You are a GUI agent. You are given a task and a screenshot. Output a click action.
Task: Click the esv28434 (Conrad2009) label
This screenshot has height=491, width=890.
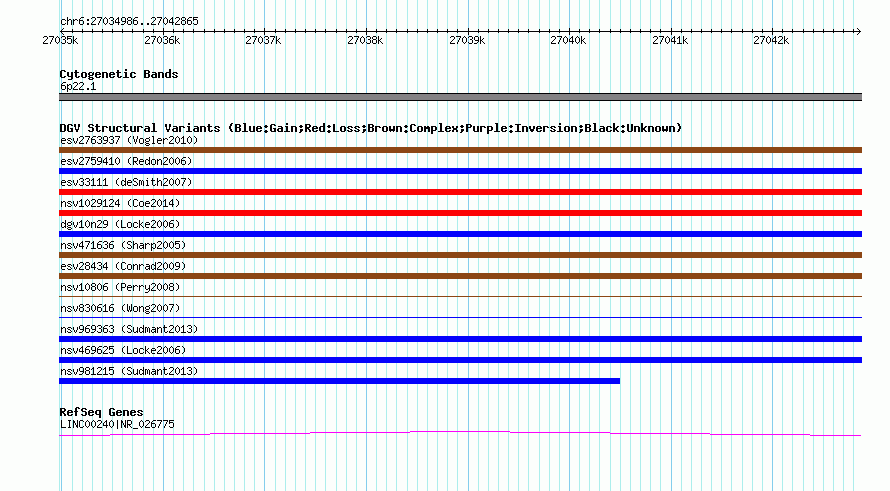coord(123,266)
